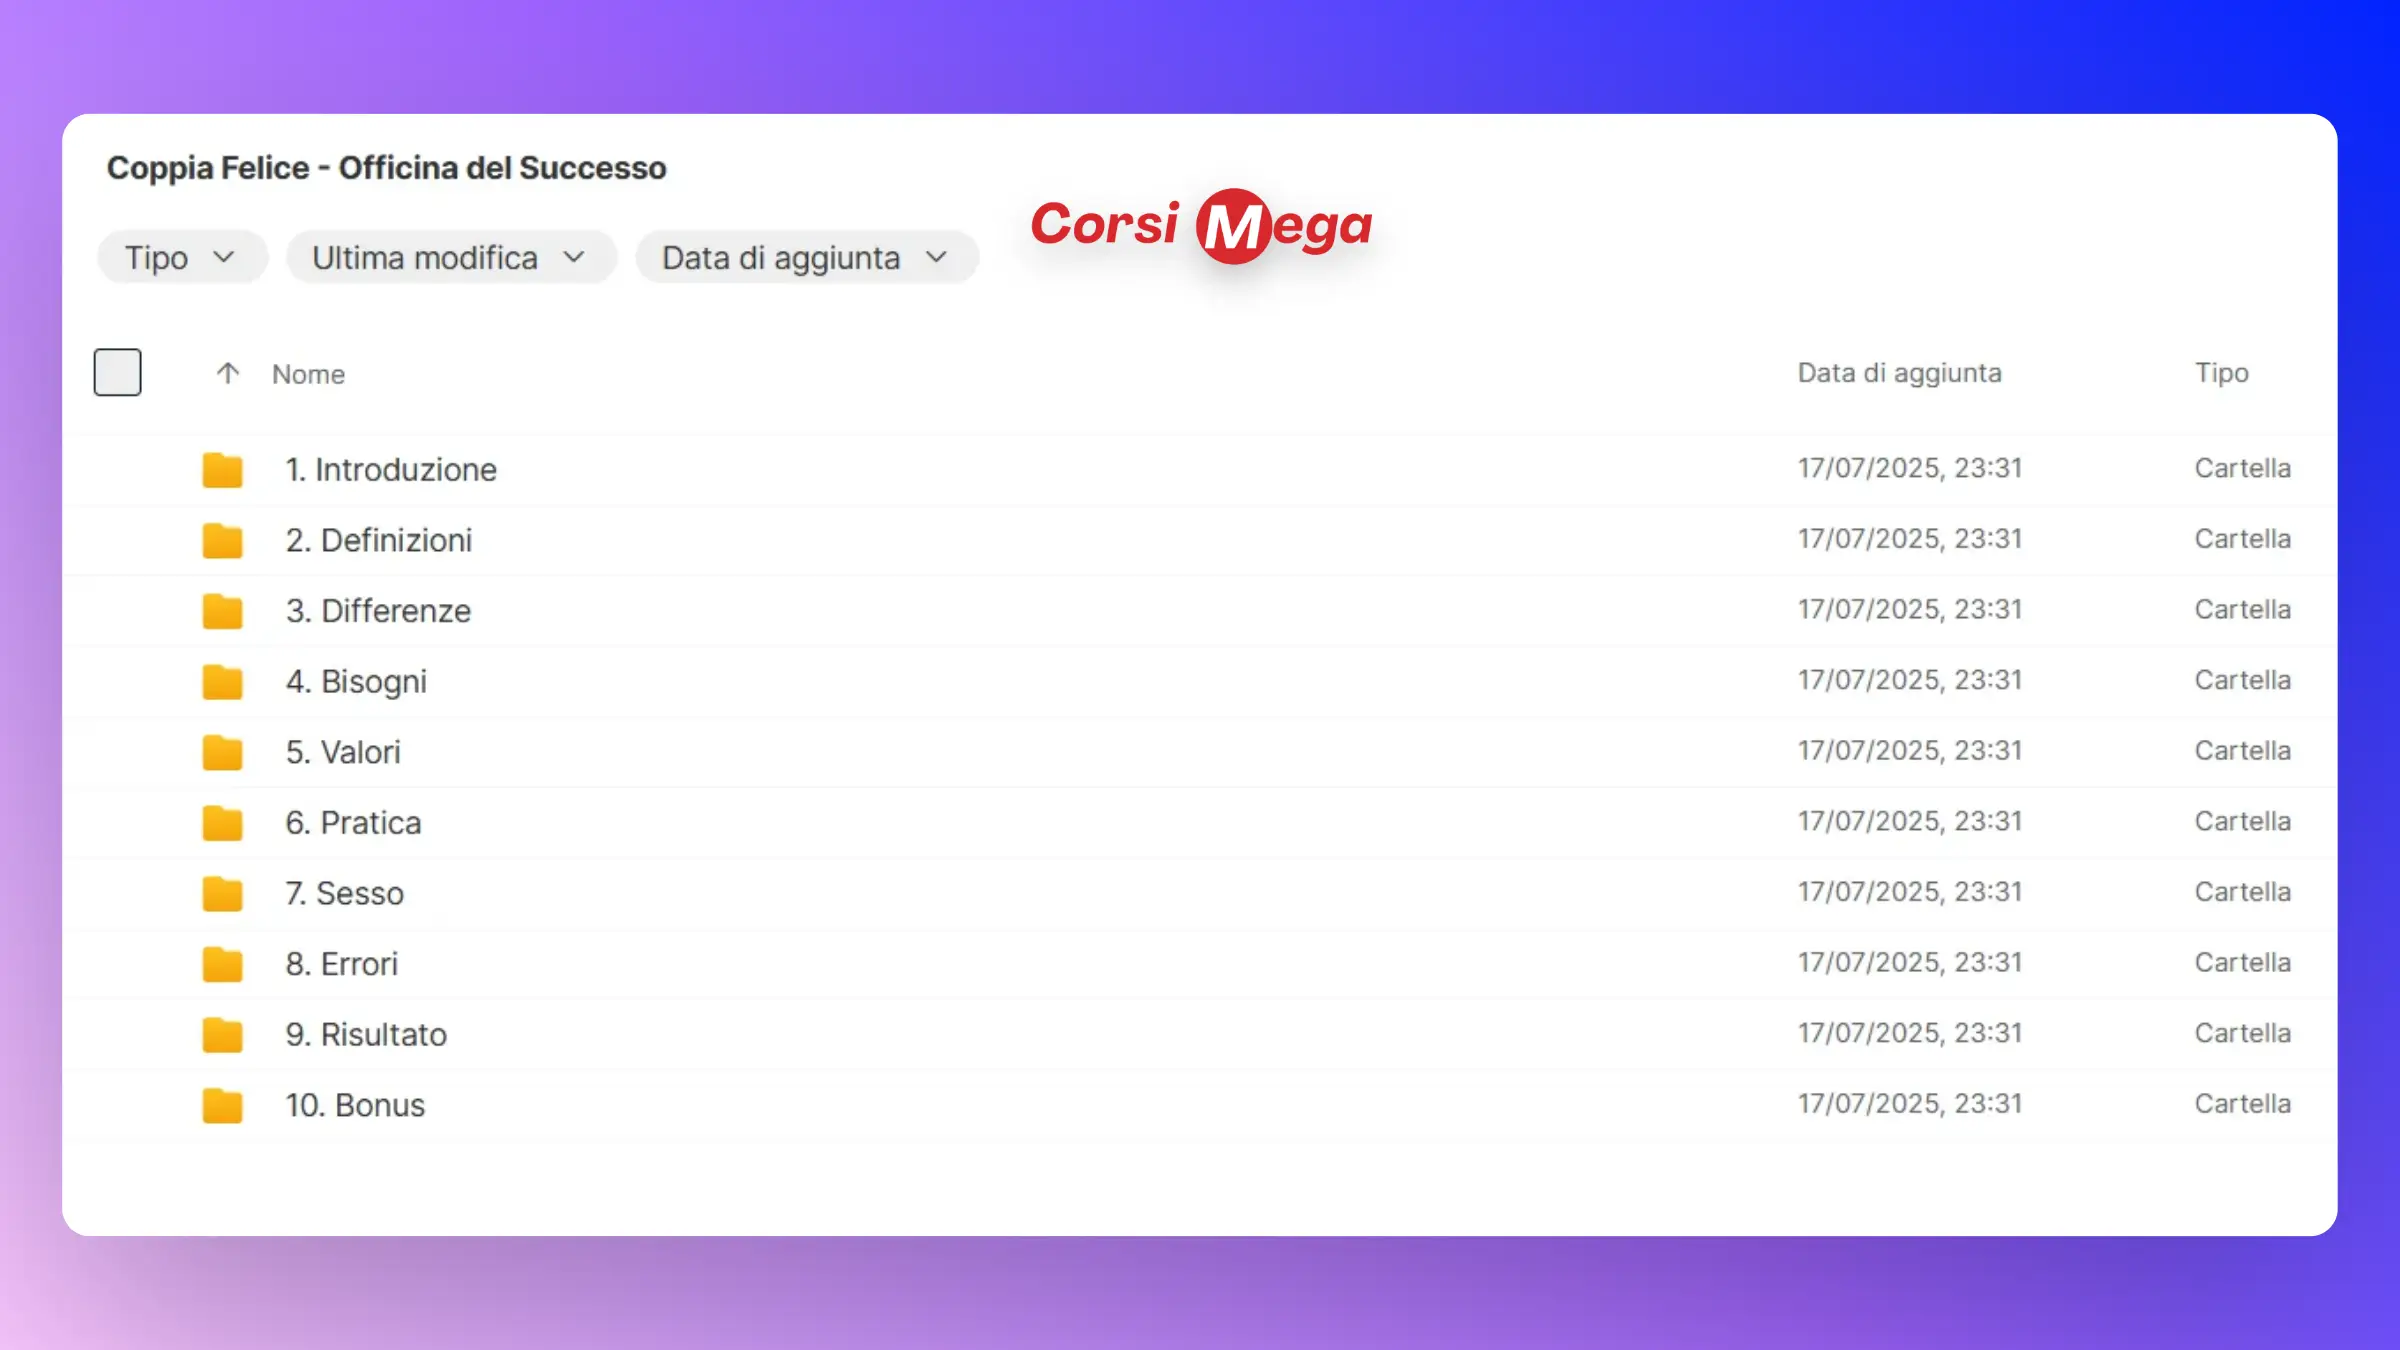This screenshot has height=1350, width=2400.
Task: Select the 6. Pratica folder name
Action: click(353, 822)
